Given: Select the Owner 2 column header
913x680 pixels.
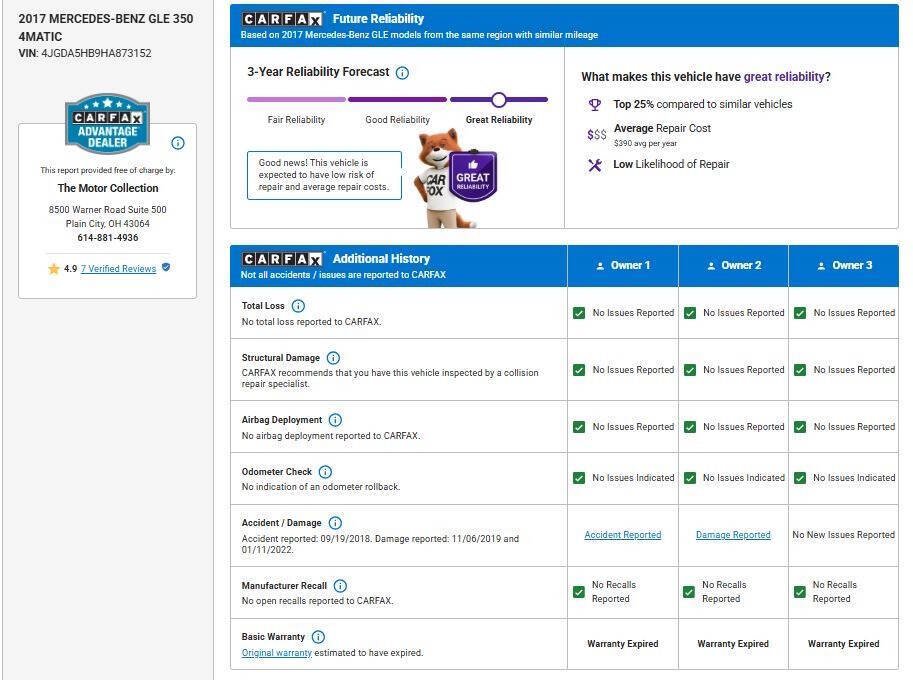Looking at the screenshot, I should [733, 266].
